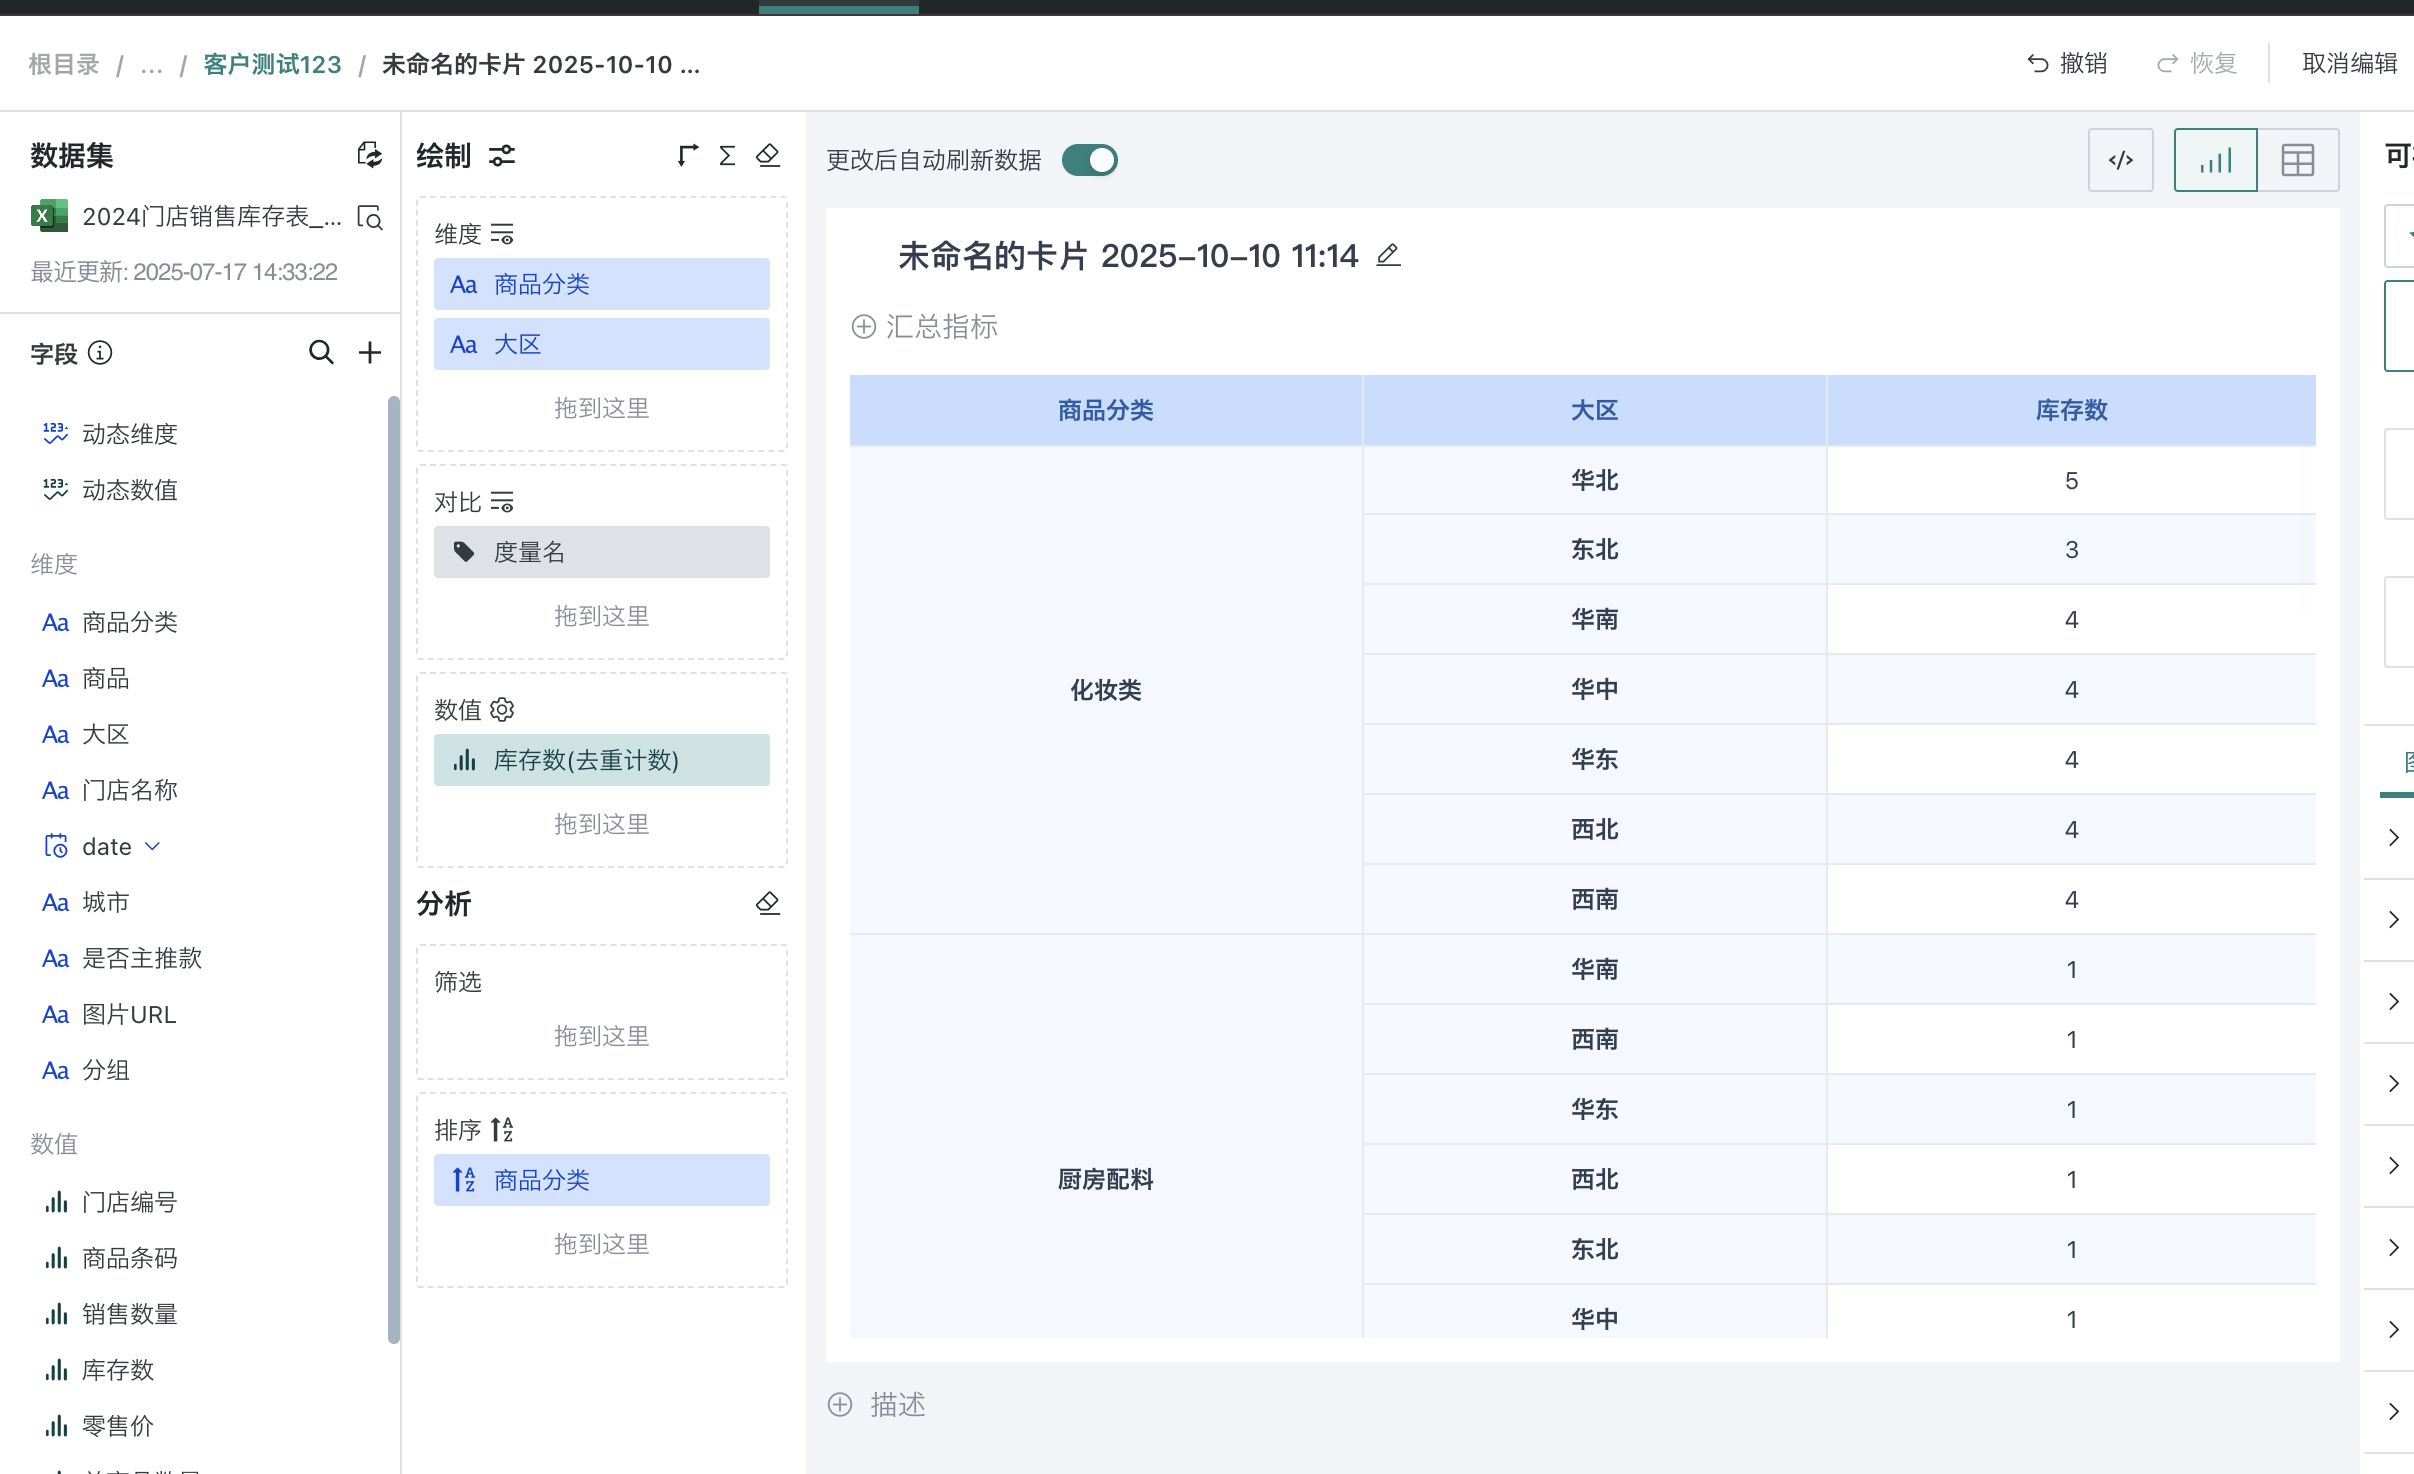
Task: Use the eraser icon to clear drawing settings
Action: coord(768,155)
